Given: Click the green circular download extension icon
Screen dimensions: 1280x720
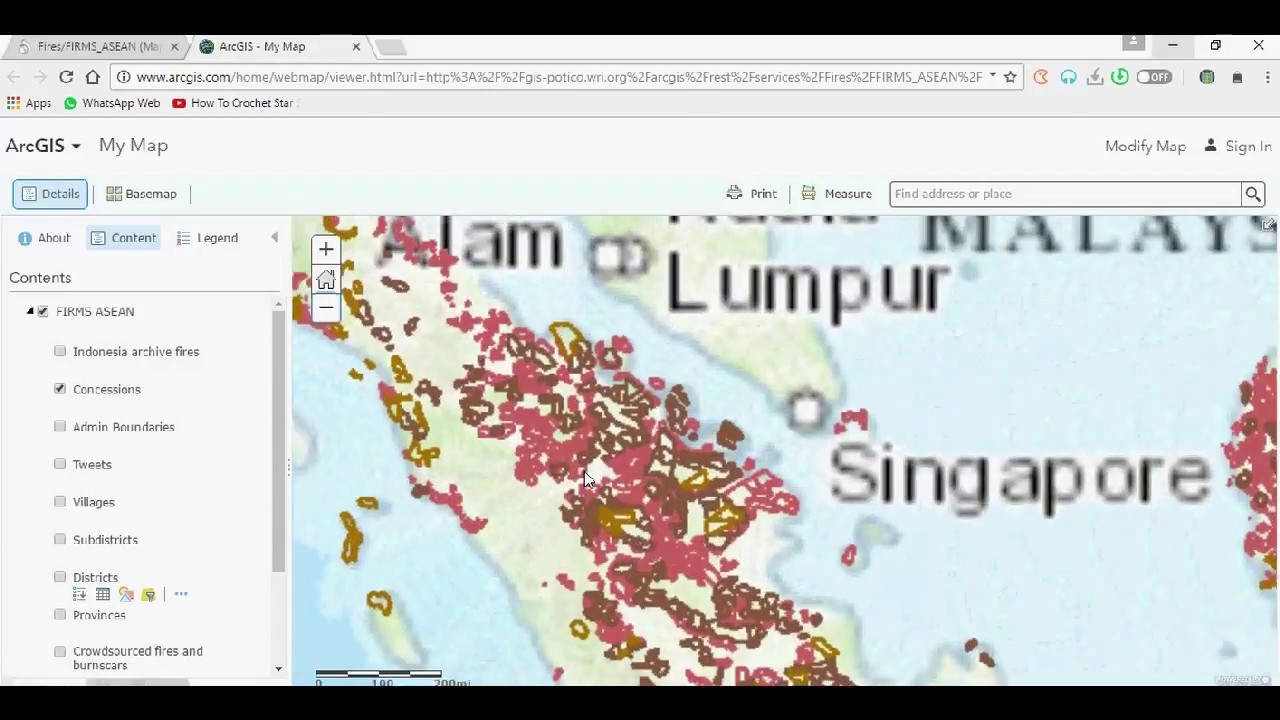Looking at the screenshot, I should tap(1120, 77).
